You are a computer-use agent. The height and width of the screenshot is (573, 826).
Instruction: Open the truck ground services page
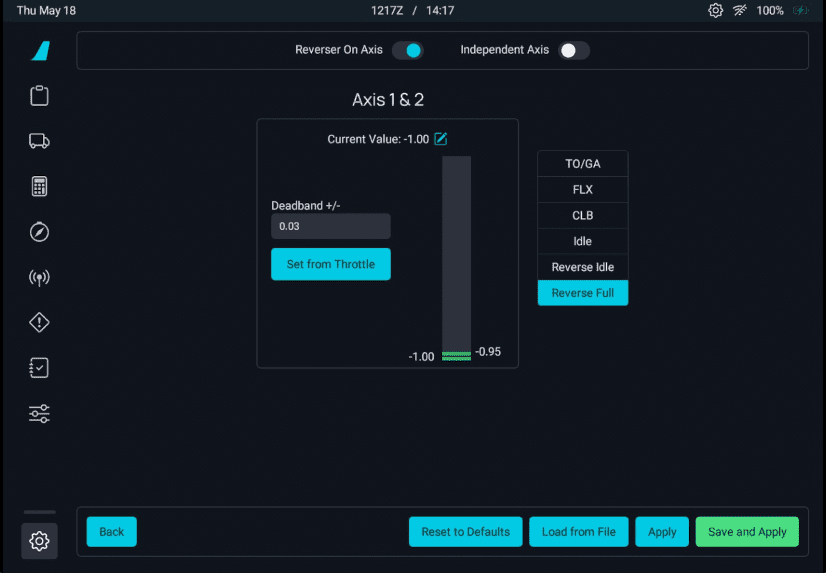click(x=39, y=141)
